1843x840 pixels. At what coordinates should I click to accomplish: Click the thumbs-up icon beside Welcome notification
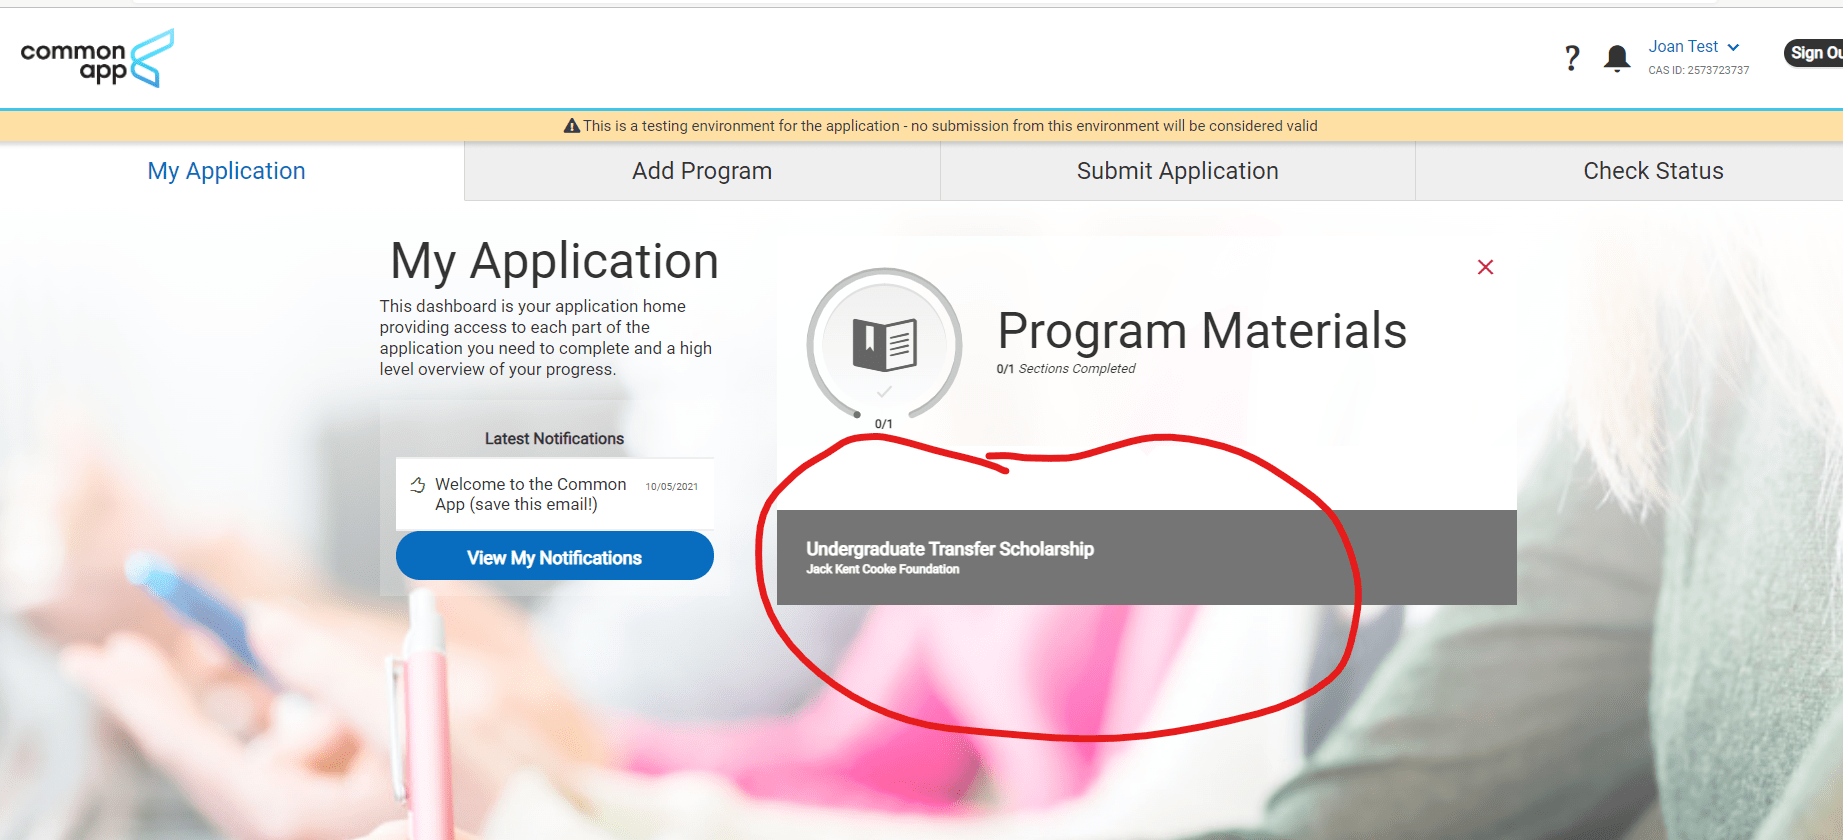click(418, 485)
